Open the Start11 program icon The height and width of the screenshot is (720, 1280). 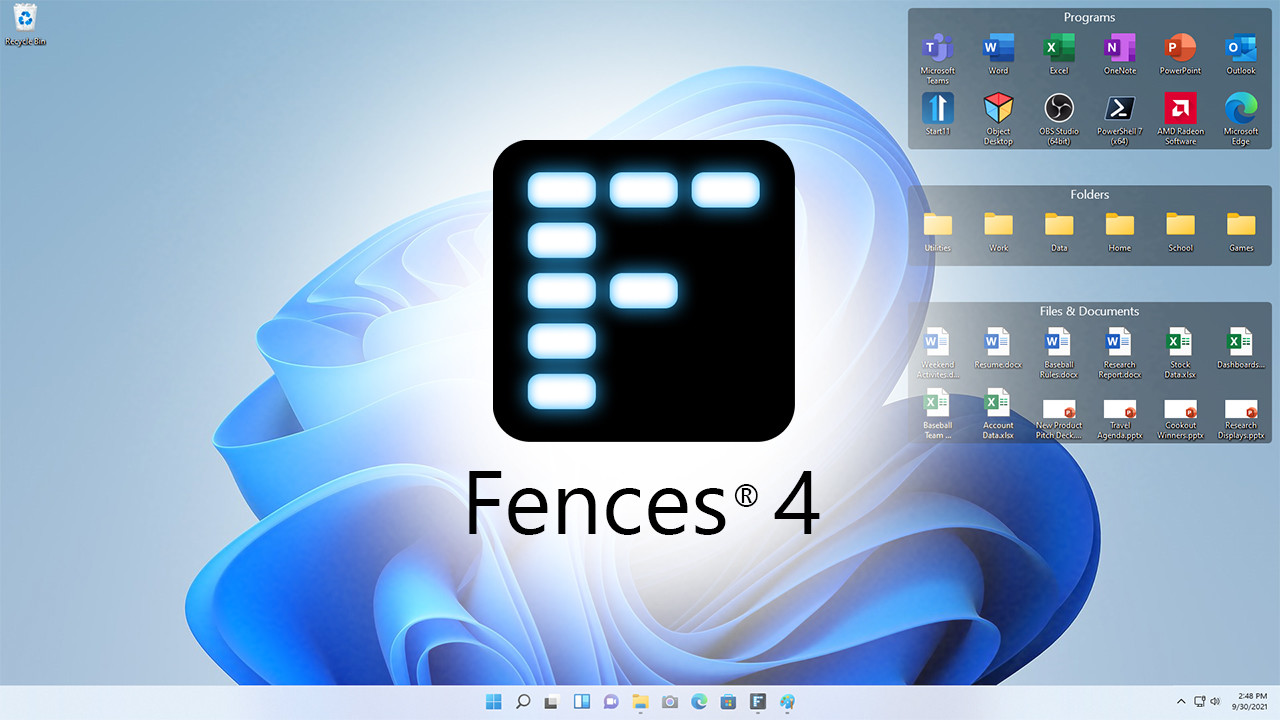coord(937,109)
